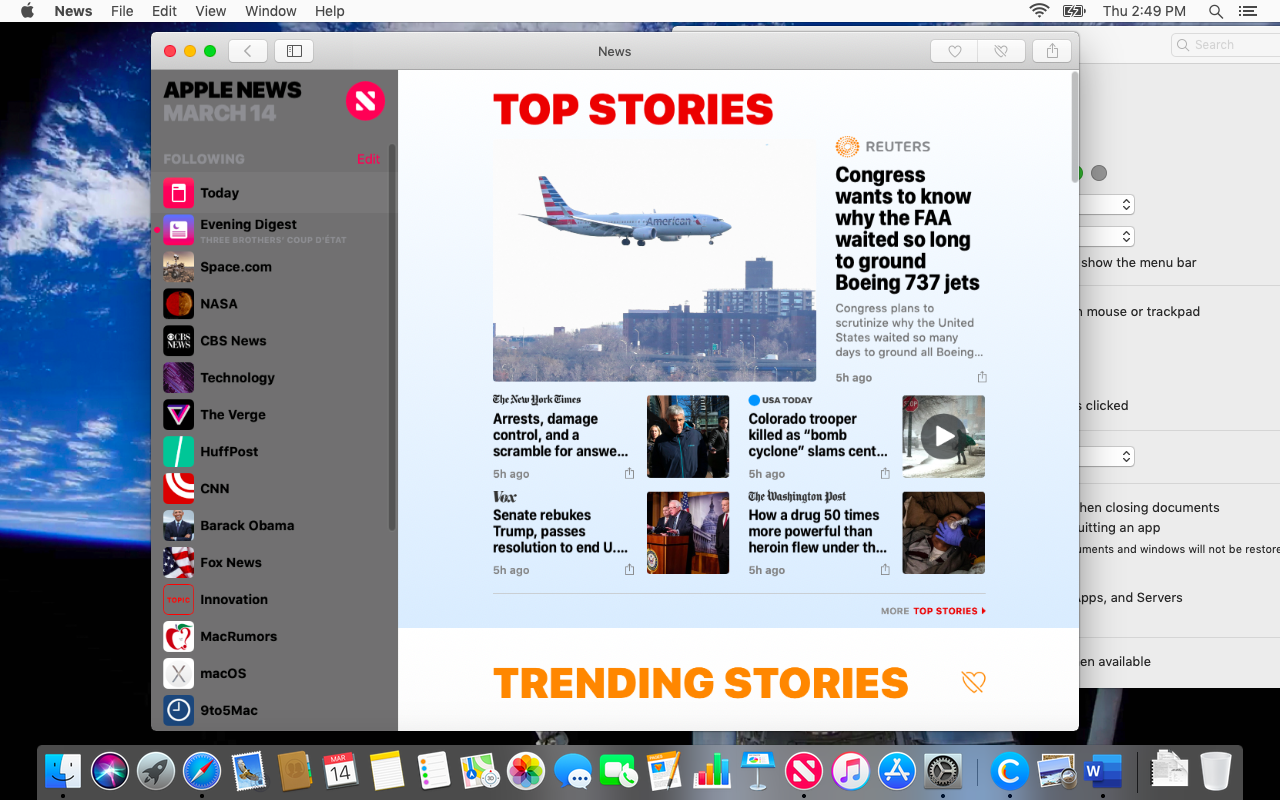
Task: Open Spotlight search in menu bar
Action: [1216, 11]
